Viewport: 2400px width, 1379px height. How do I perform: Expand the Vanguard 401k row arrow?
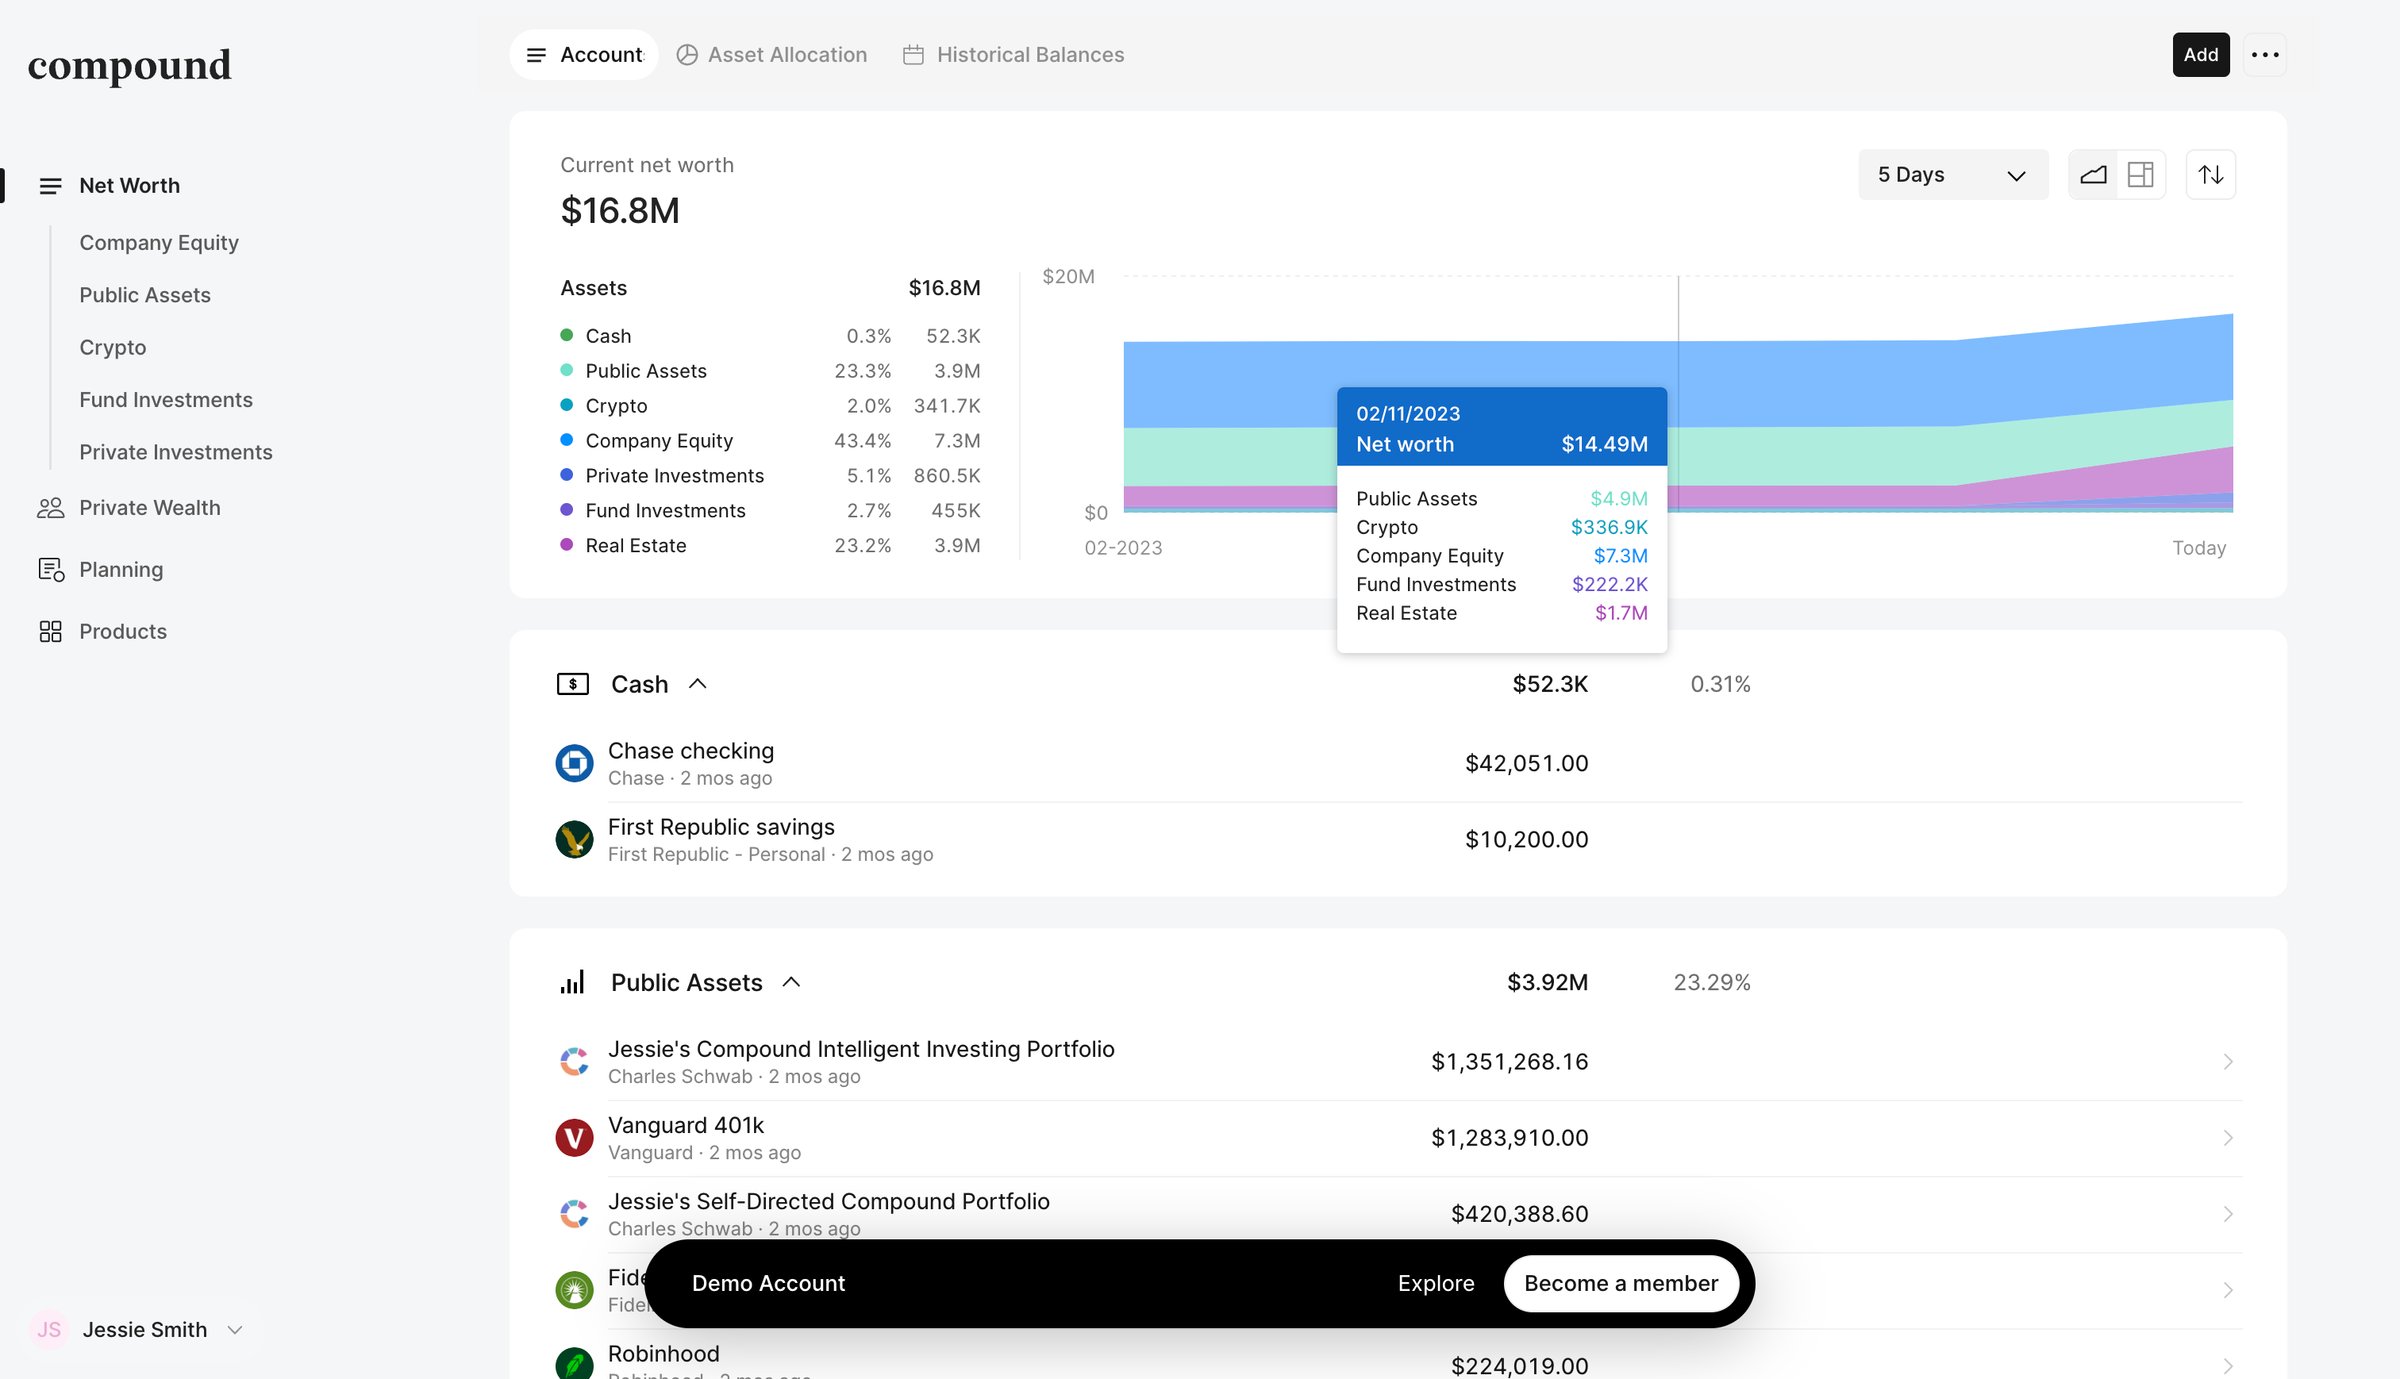coord(2228,1138)
